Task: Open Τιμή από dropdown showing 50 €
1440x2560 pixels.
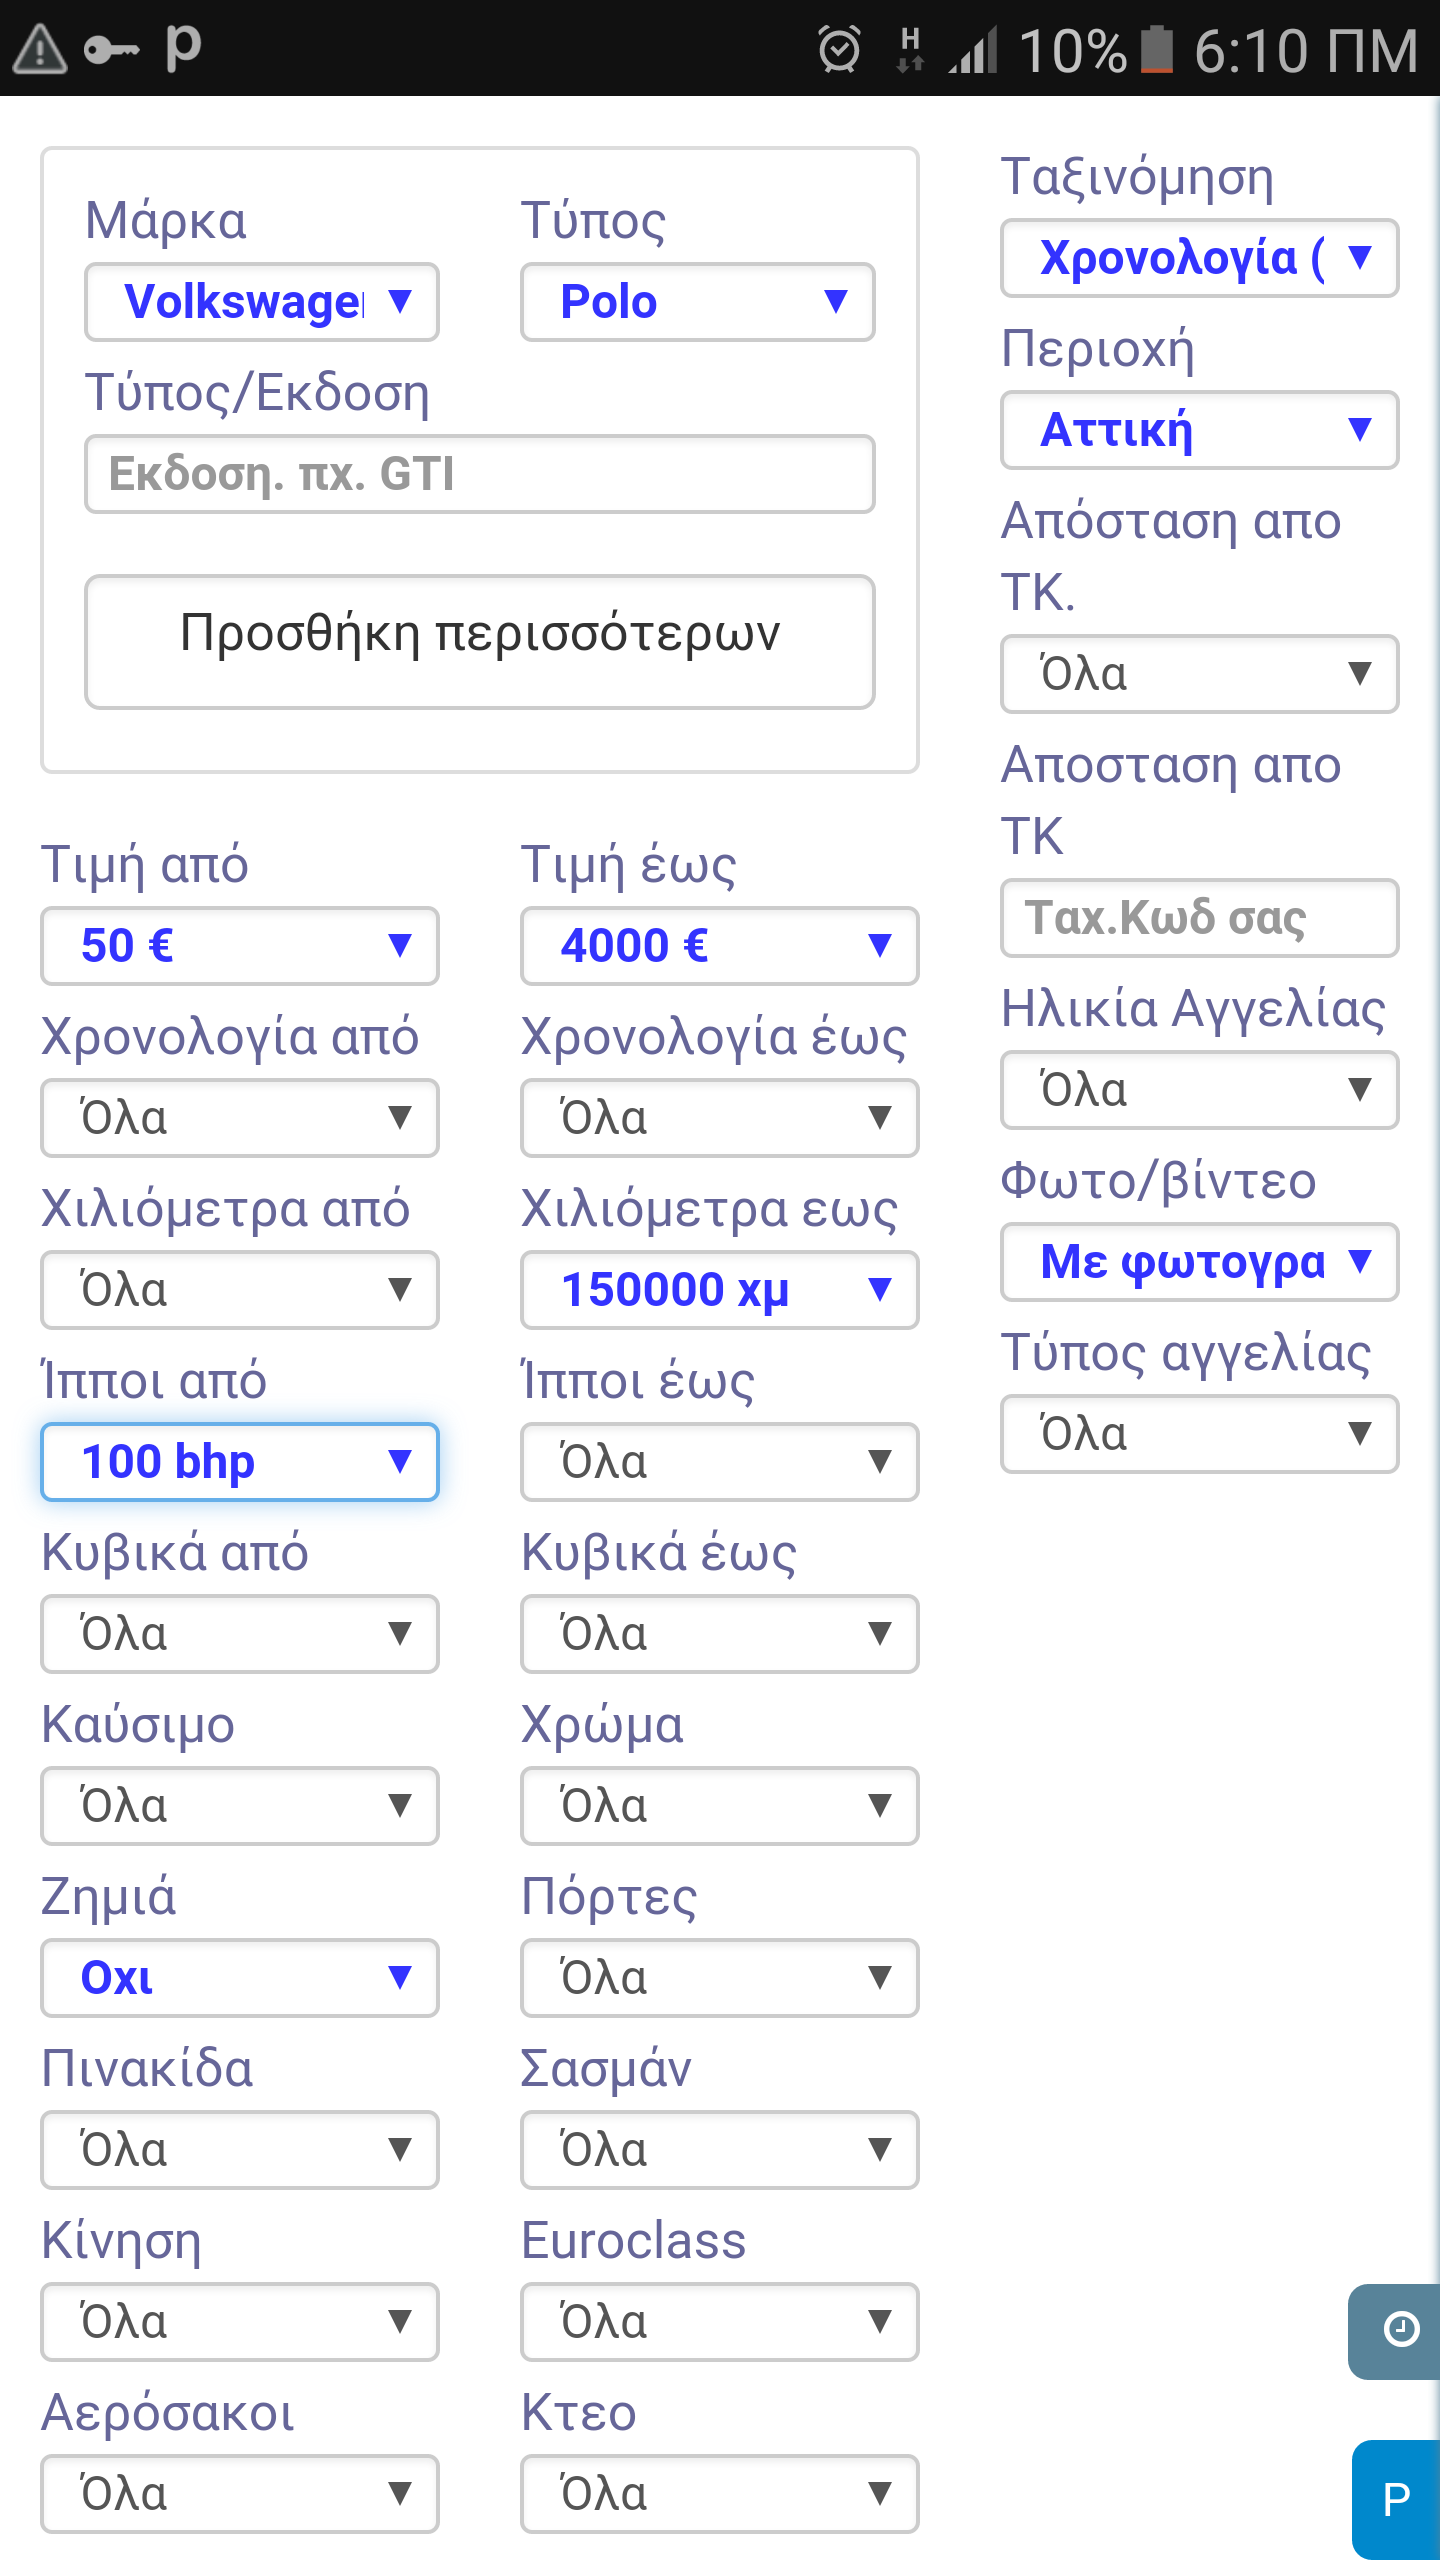Action: point(240,946)
